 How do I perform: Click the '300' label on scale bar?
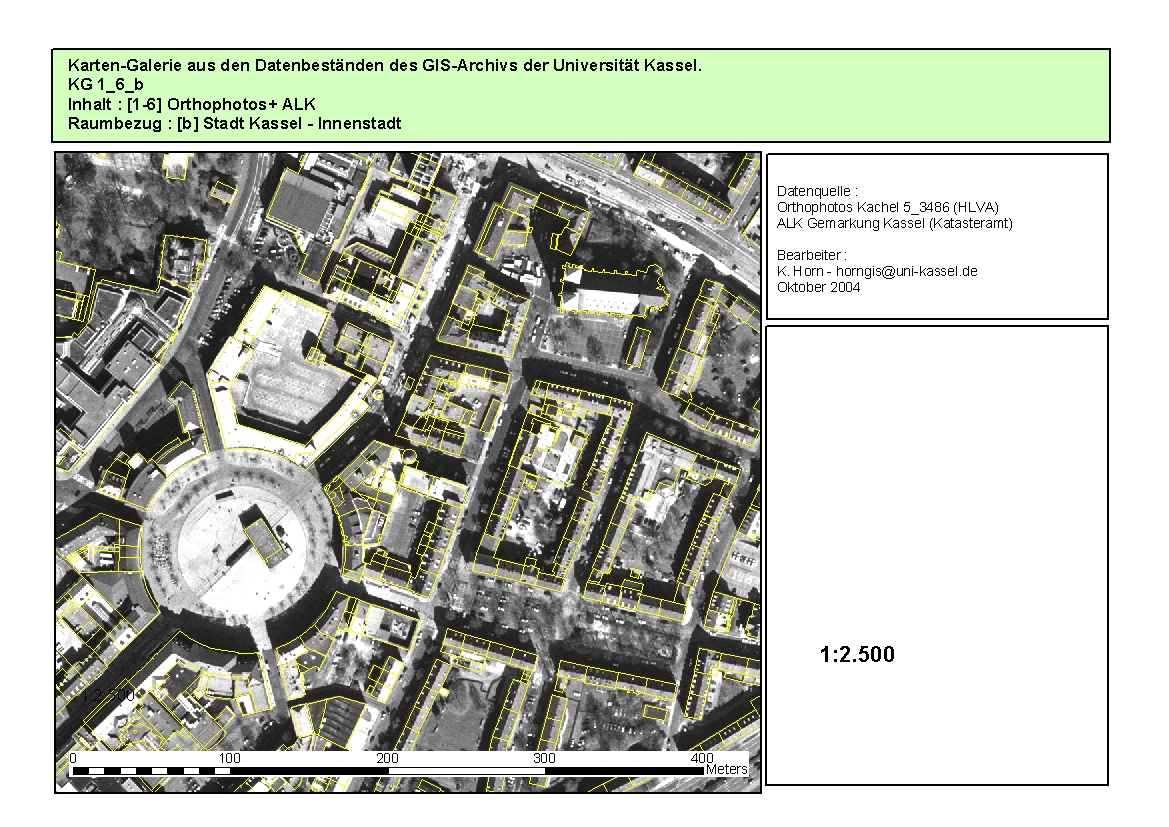click(x=544, y=758)
